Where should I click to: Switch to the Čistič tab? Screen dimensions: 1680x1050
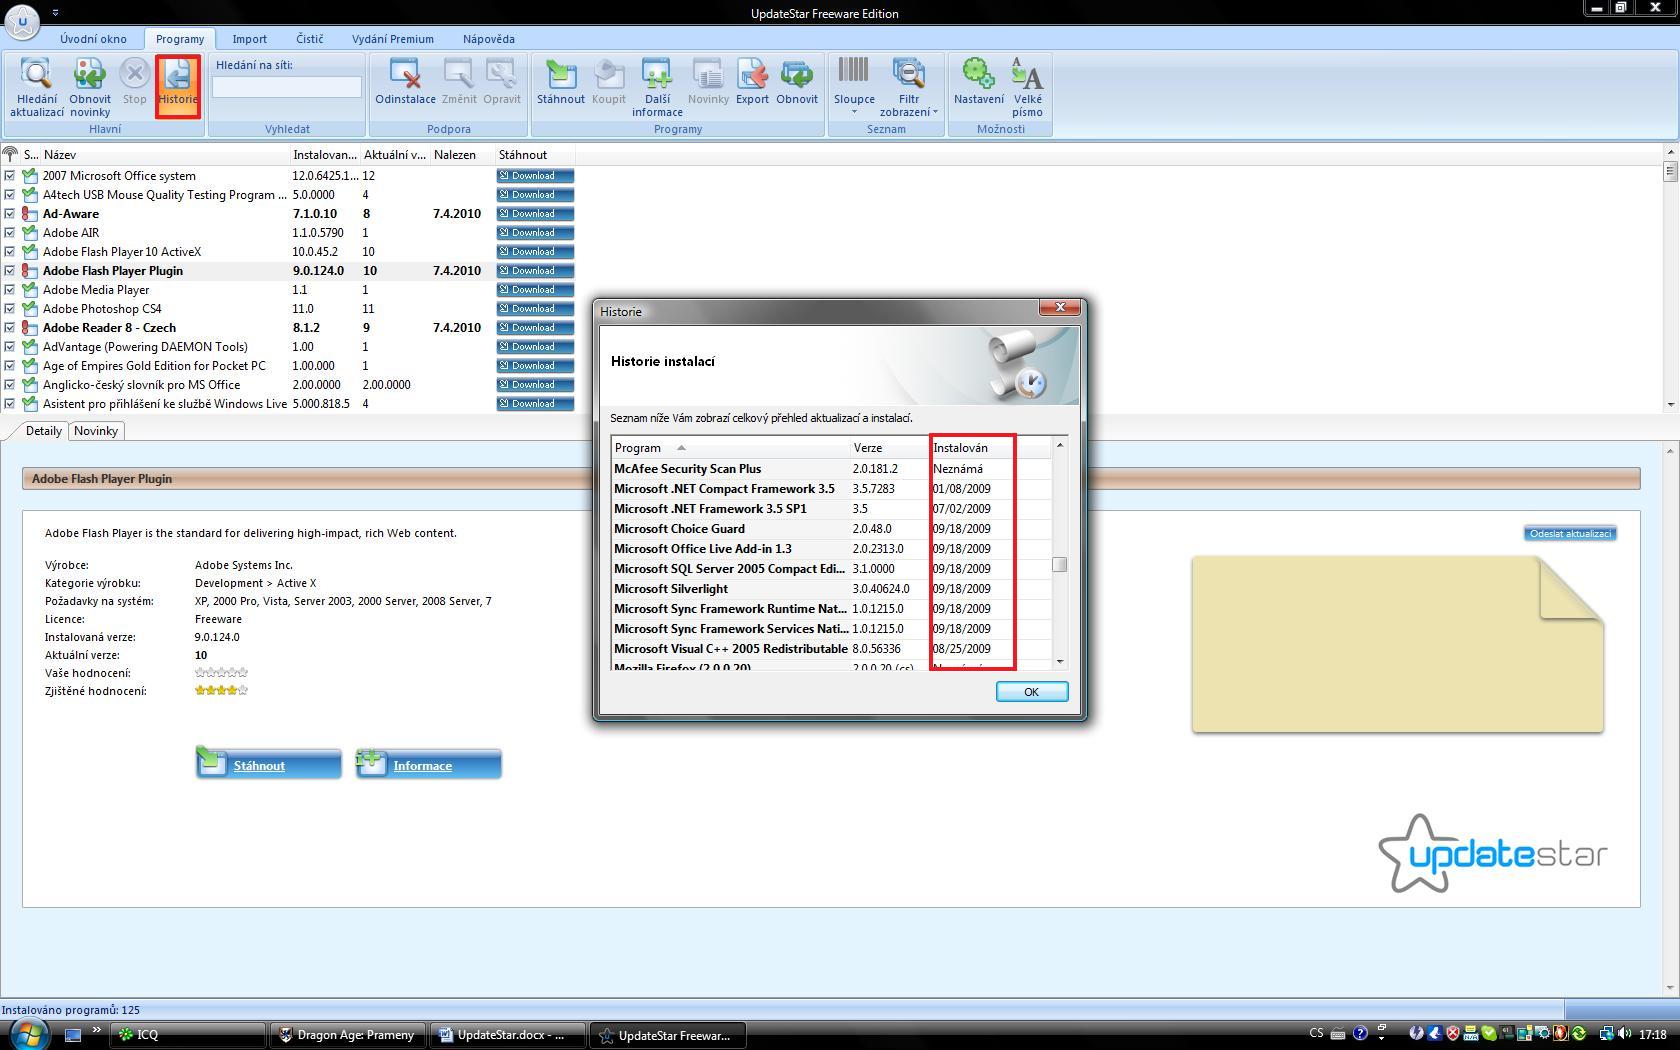pyautogui.click(x=309, y=39)
